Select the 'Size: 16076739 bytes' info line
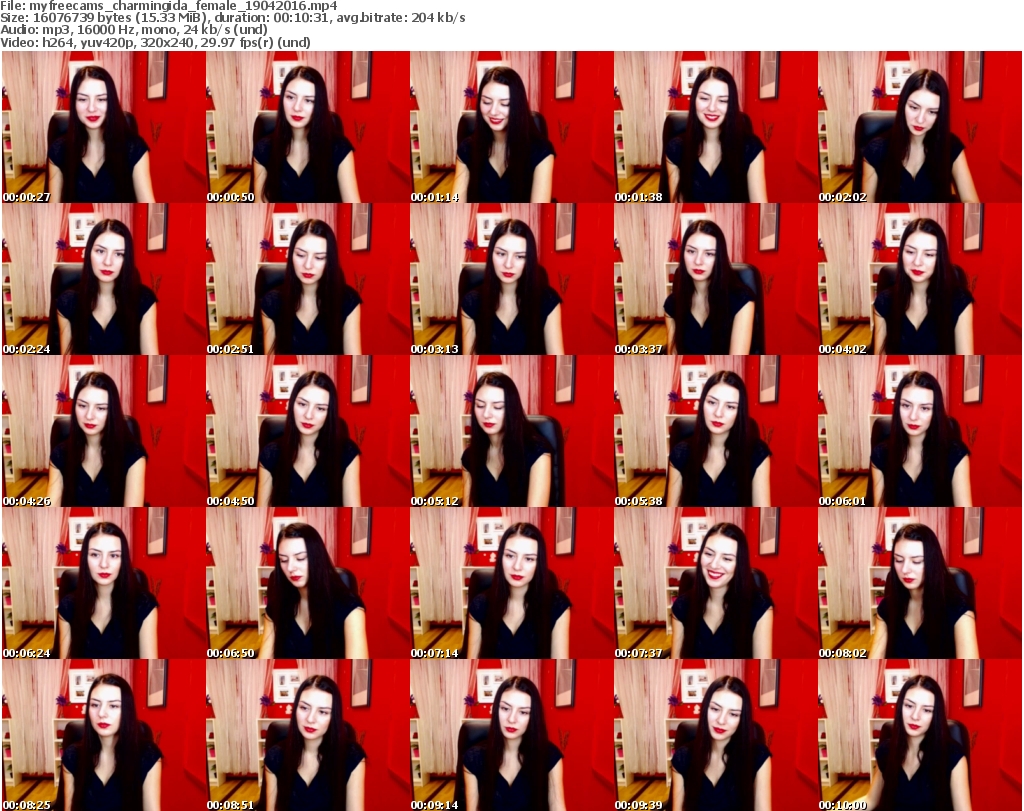 click(233, 18)
